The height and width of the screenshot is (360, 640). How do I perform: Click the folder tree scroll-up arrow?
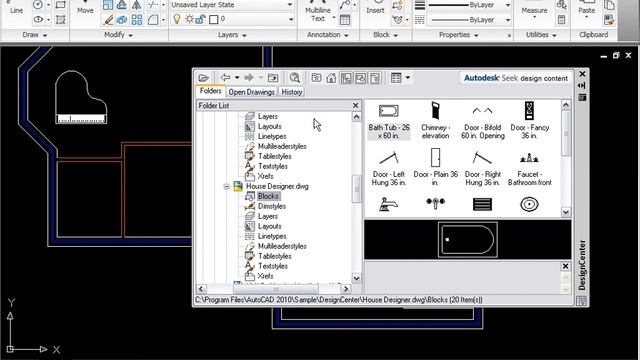[356, 117]
